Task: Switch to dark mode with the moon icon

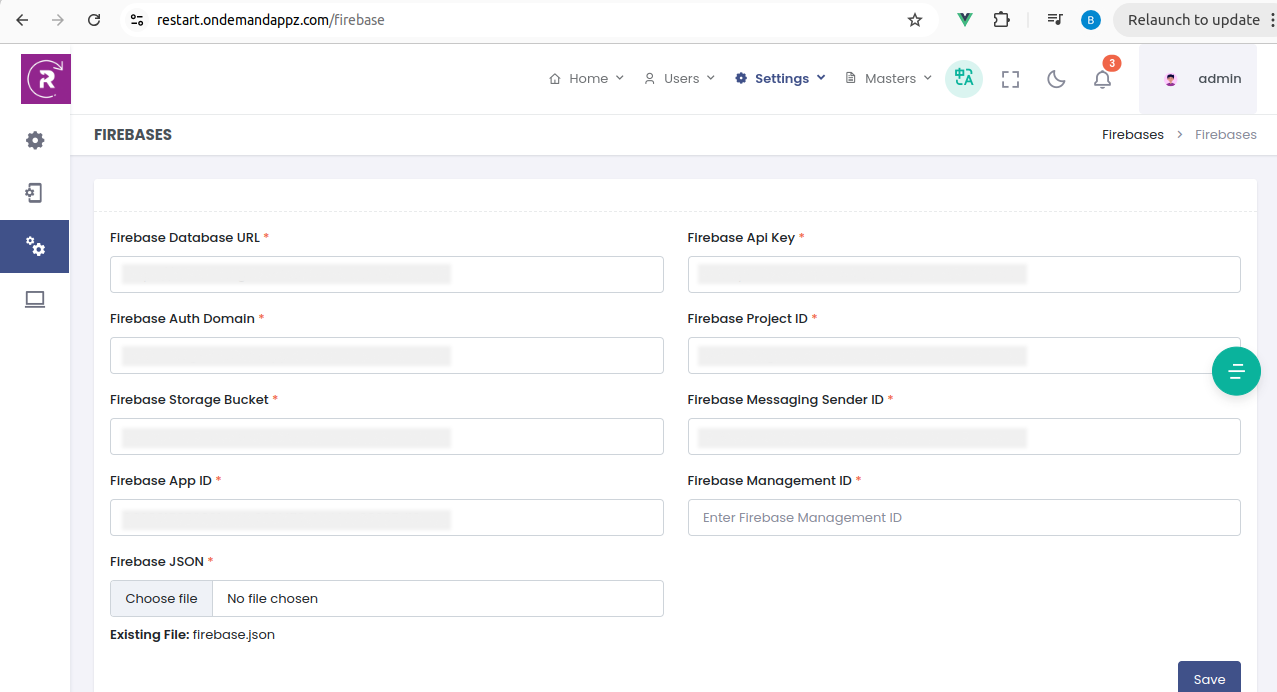Action: point(1056,79)
